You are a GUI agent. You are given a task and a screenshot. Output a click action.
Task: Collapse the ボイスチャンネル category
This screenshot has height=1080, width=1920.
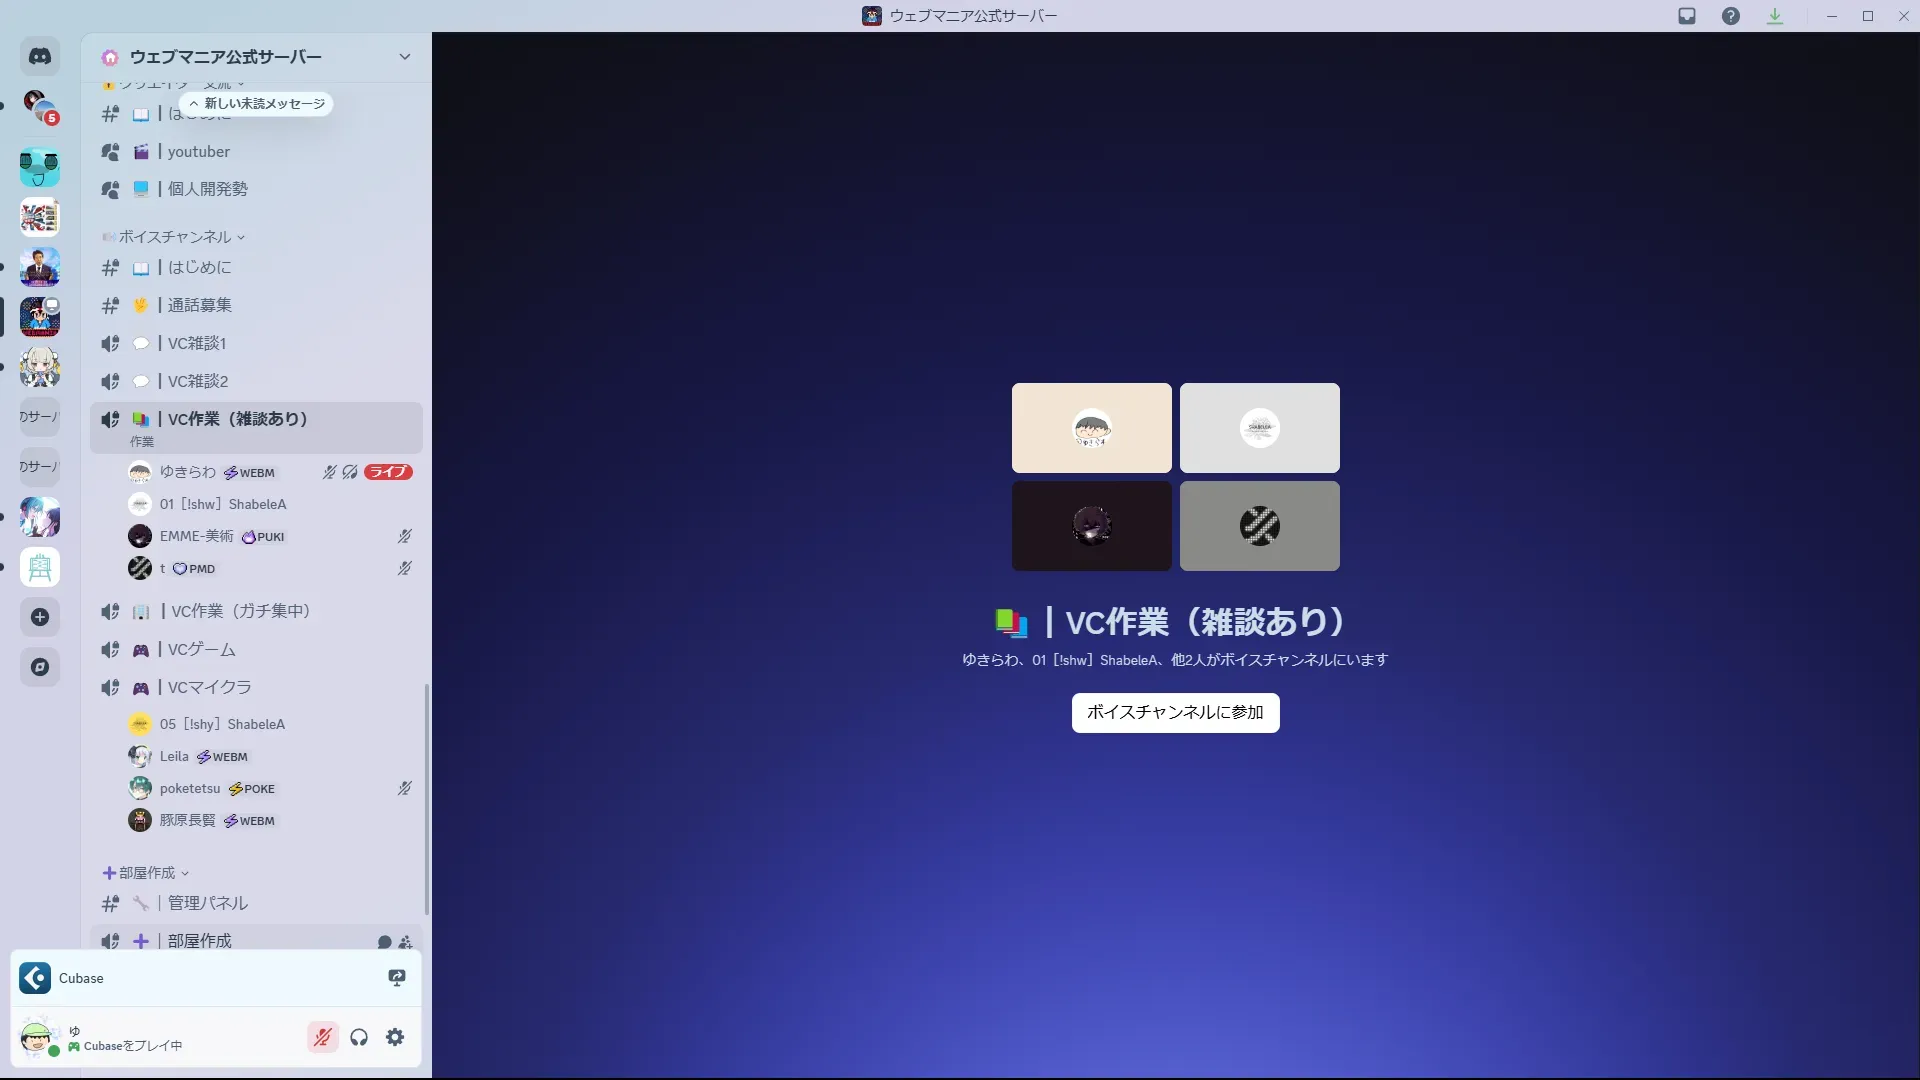coord(175,237)
